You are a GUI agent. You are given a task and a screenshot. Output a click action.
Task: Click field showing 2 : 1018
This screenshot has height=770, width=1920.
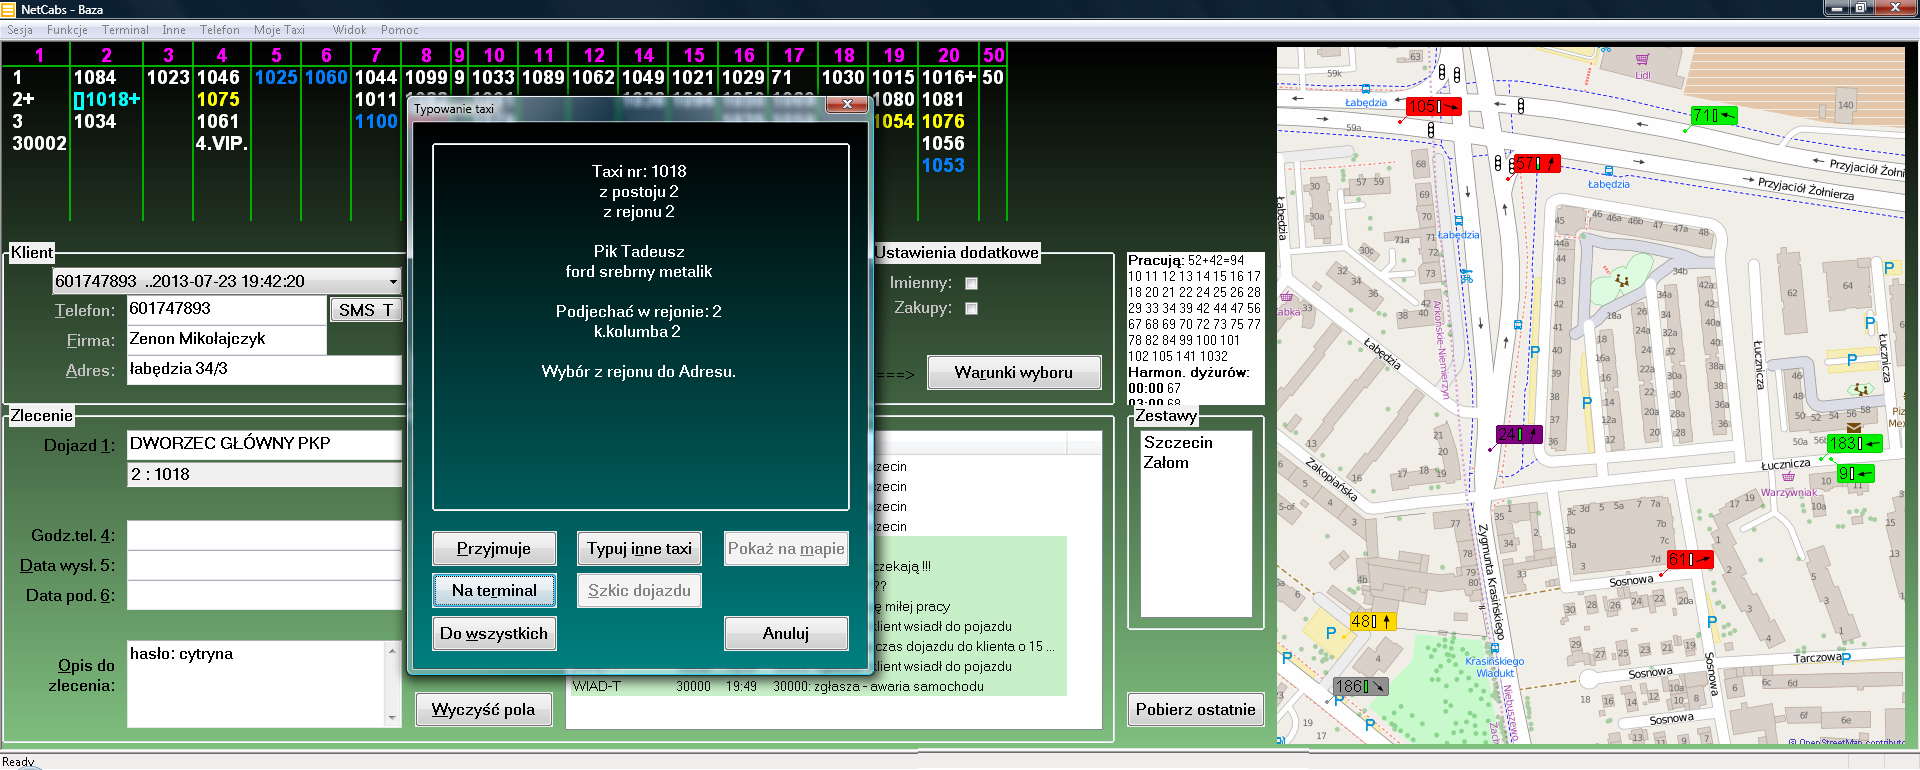coord(264,475)
